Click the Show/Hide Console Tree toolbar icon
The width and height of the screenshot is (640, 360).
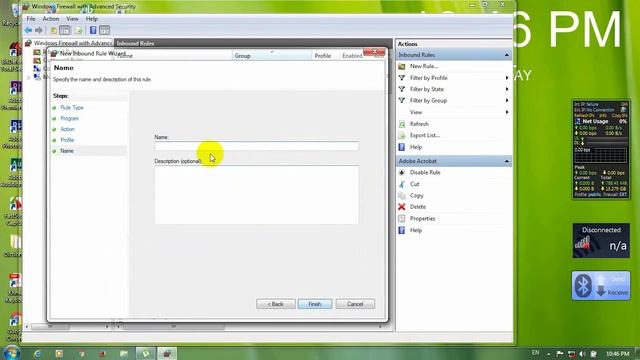pyautogui.click(x=64, y=30)
